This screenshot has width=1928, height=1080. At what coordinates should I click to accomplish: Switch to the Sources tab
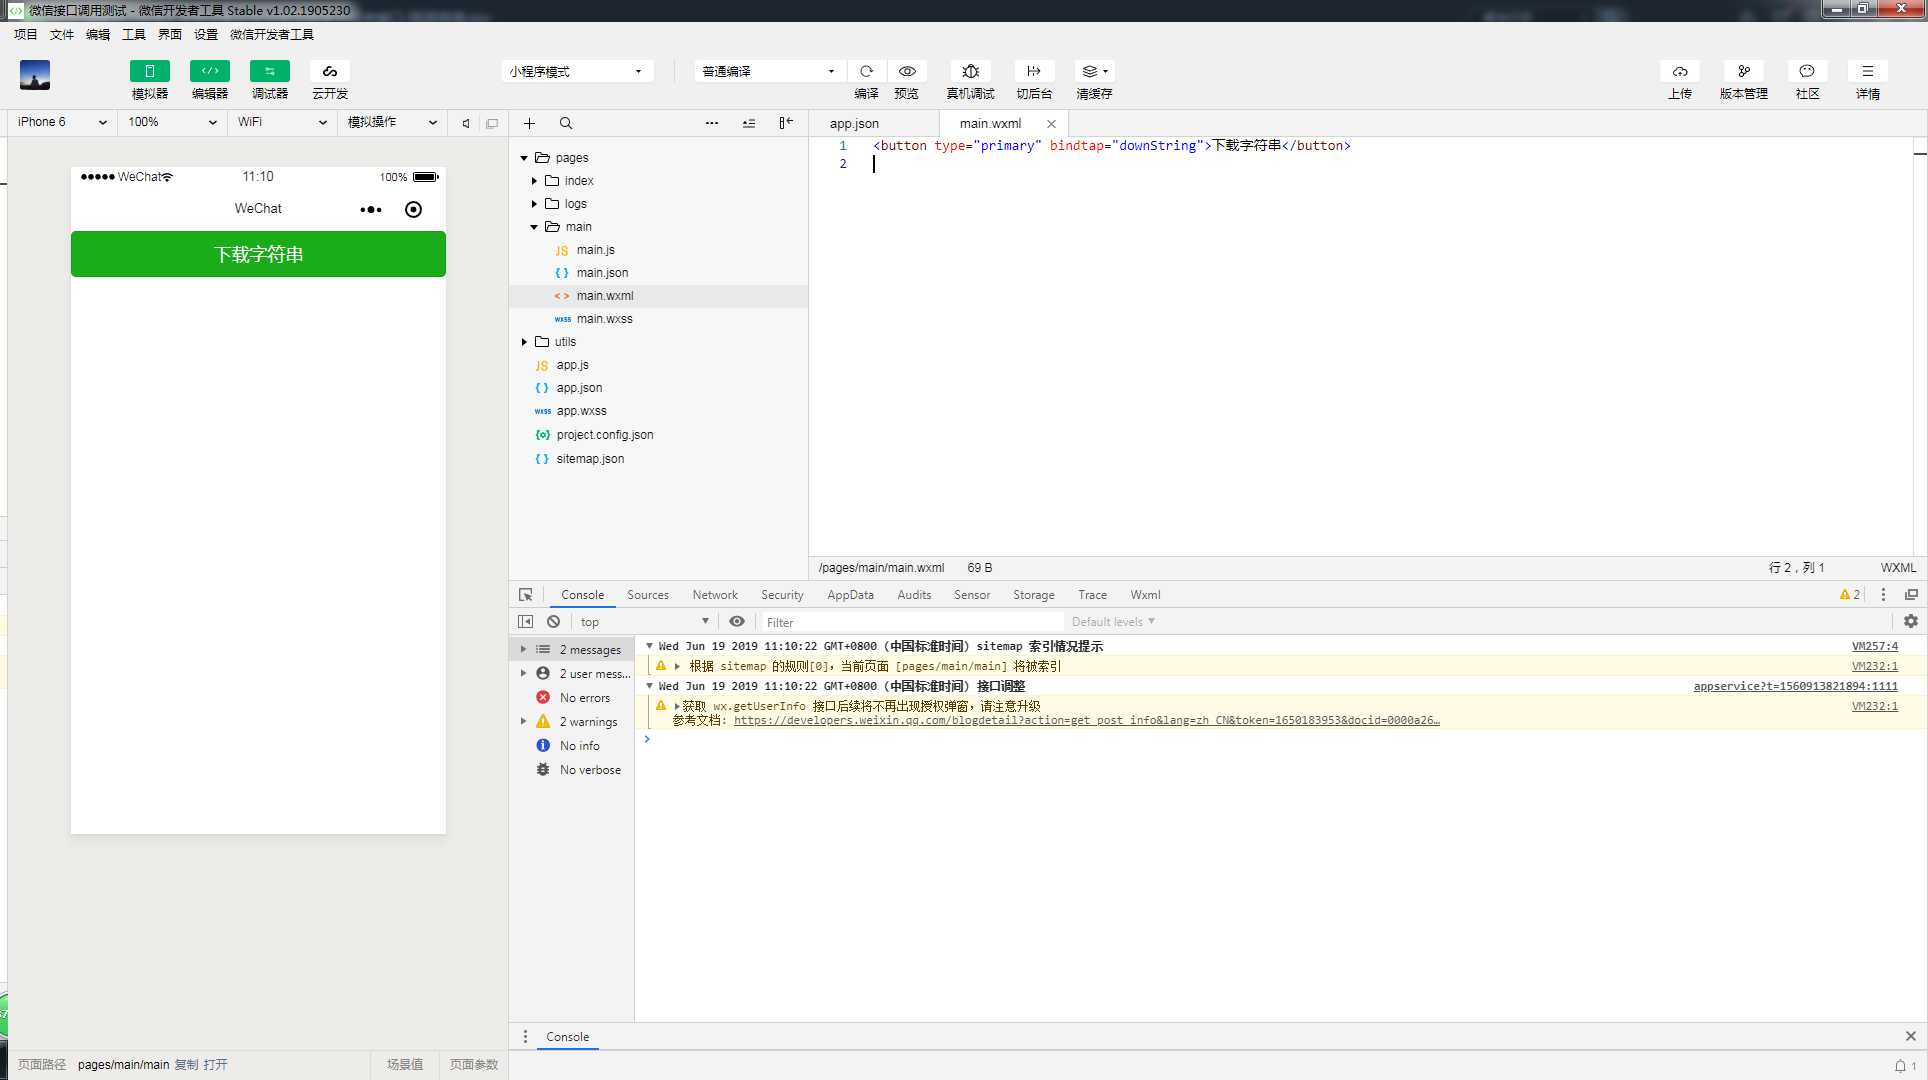[648, 595]
